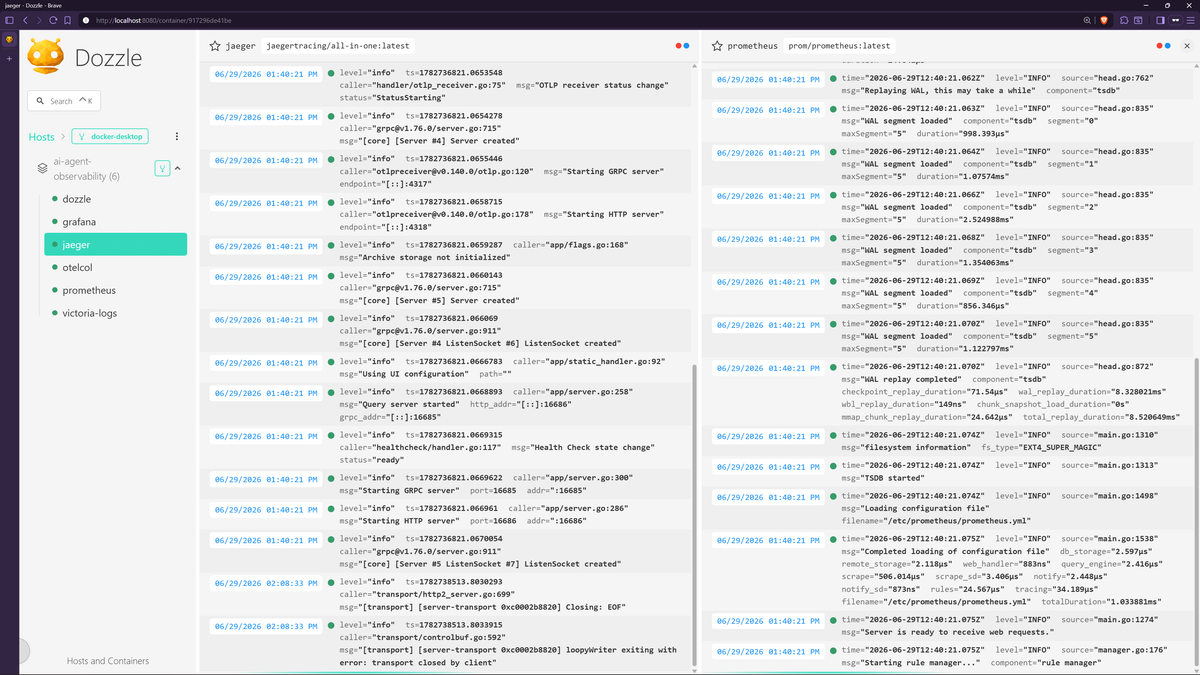The image size is (1200, 675).
Task: Open the dozzle container logs
Action: click(x=115, y=199)
